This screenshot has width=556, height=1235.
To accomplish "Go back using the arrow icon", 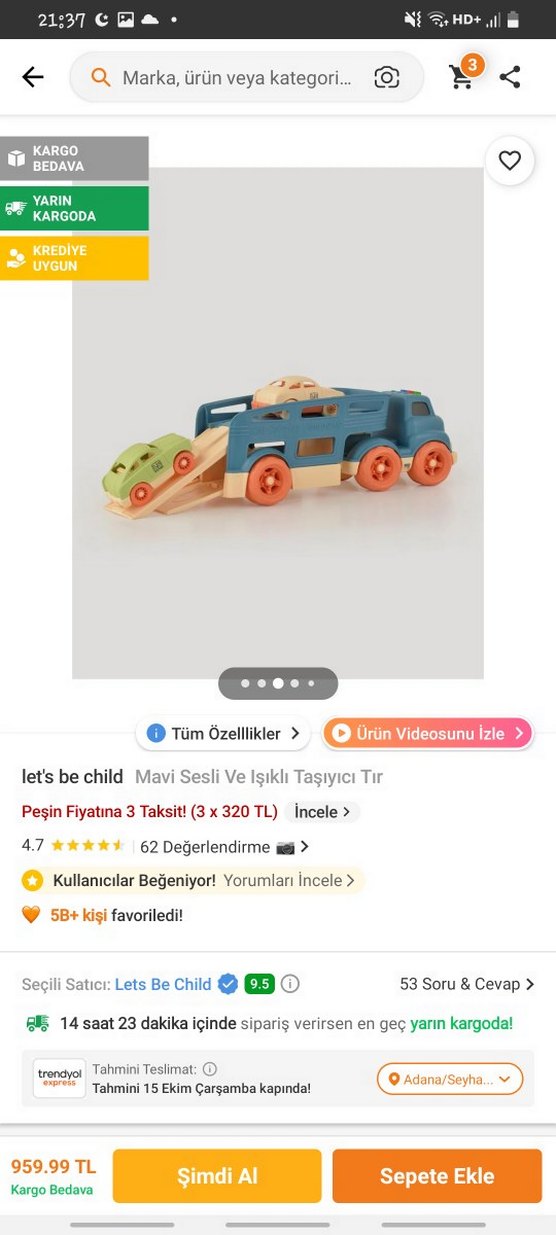I will tap(33, 77).
